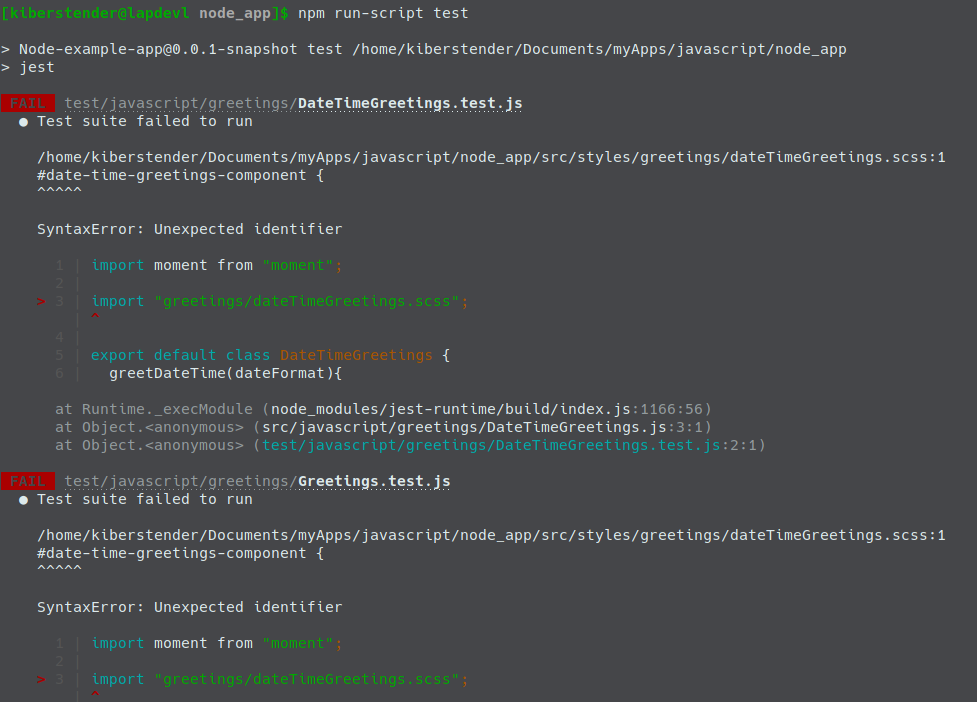Click the first SyntaxError: Unexpected identifier message

click(x=189, y=229)
